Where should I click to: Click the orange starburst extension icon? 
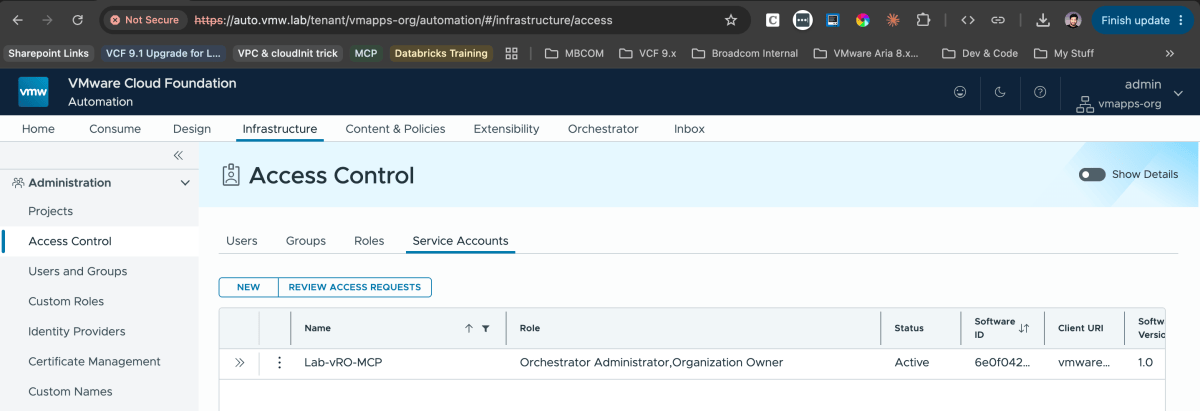(892, 20)
